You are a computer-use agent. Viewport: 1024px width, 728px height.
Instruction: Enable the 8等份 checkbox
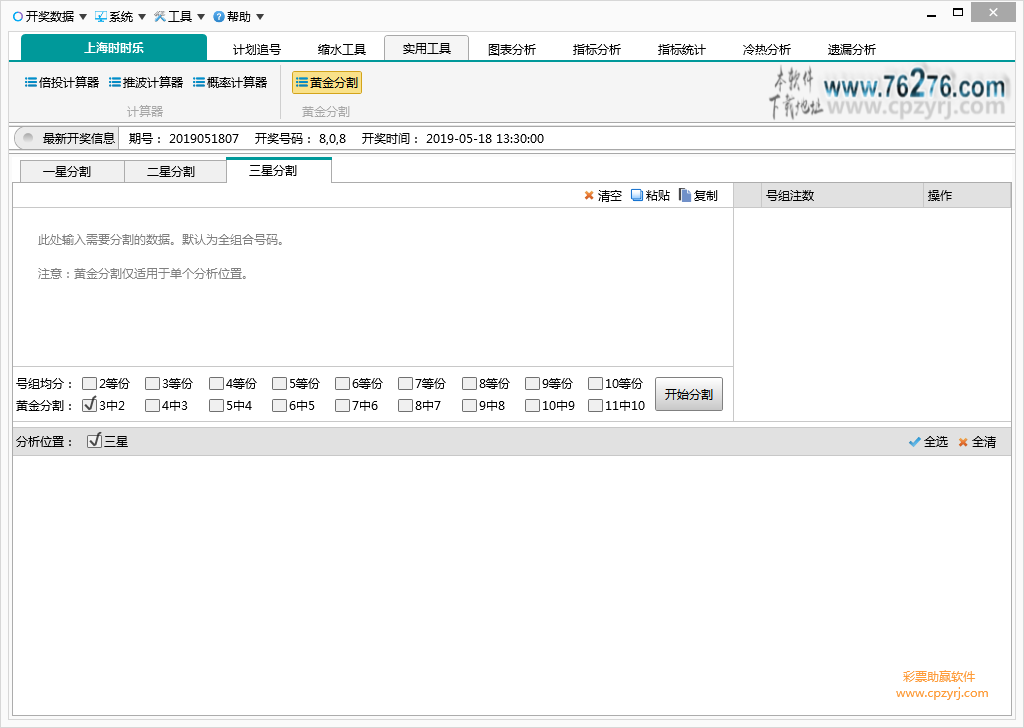(469, 383)
